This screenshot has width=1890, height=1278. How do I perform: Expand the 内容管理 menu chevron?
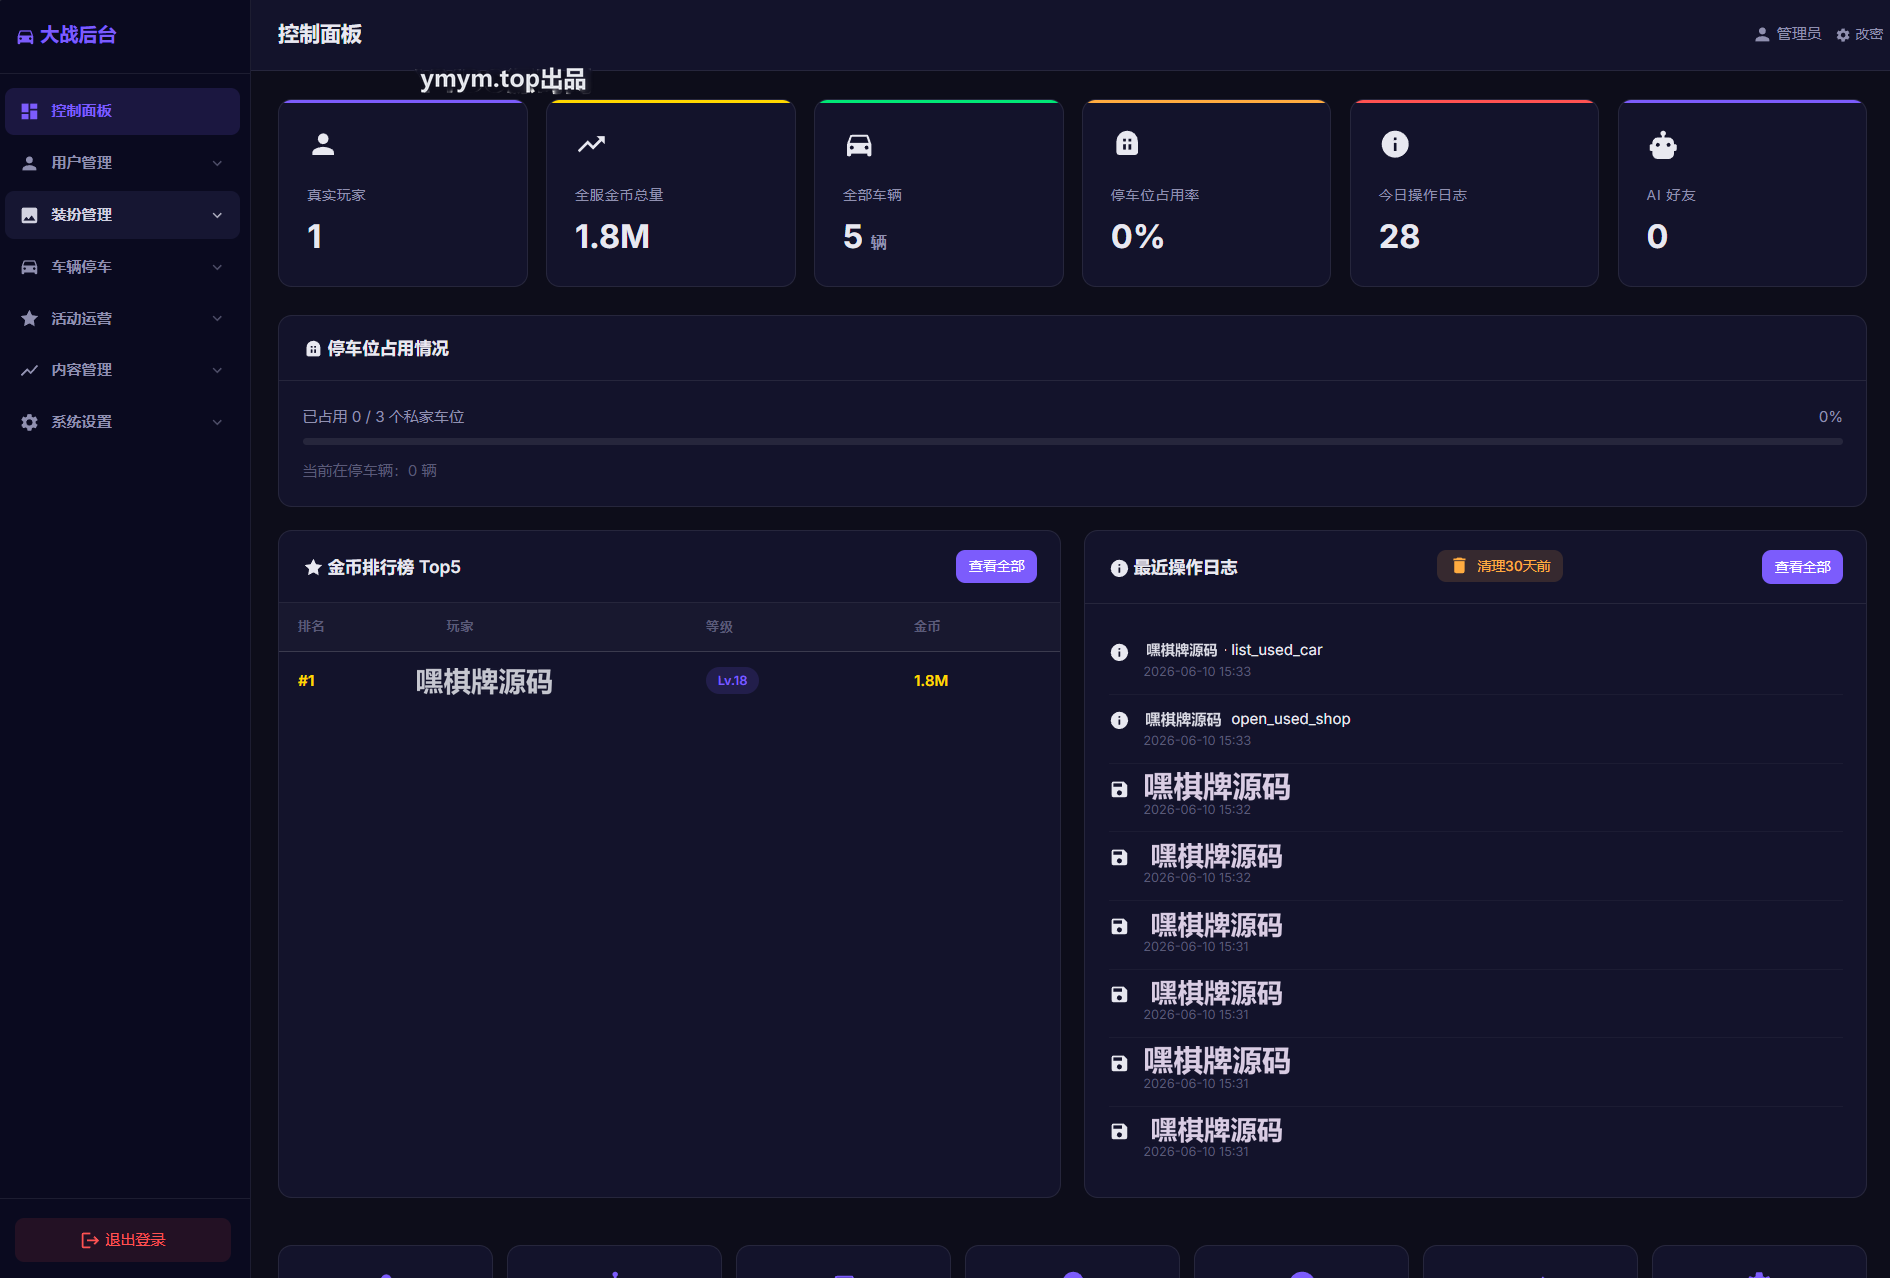pos(217,370)
